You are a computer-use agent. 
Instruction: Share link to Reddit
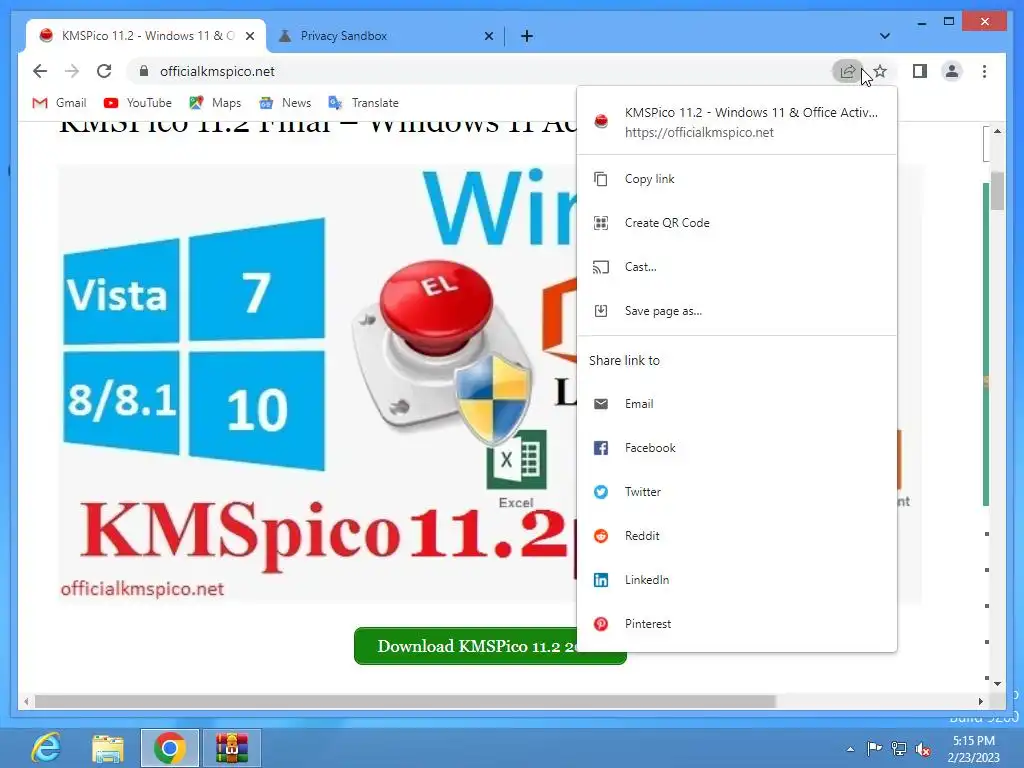click(x=737, y=536)
